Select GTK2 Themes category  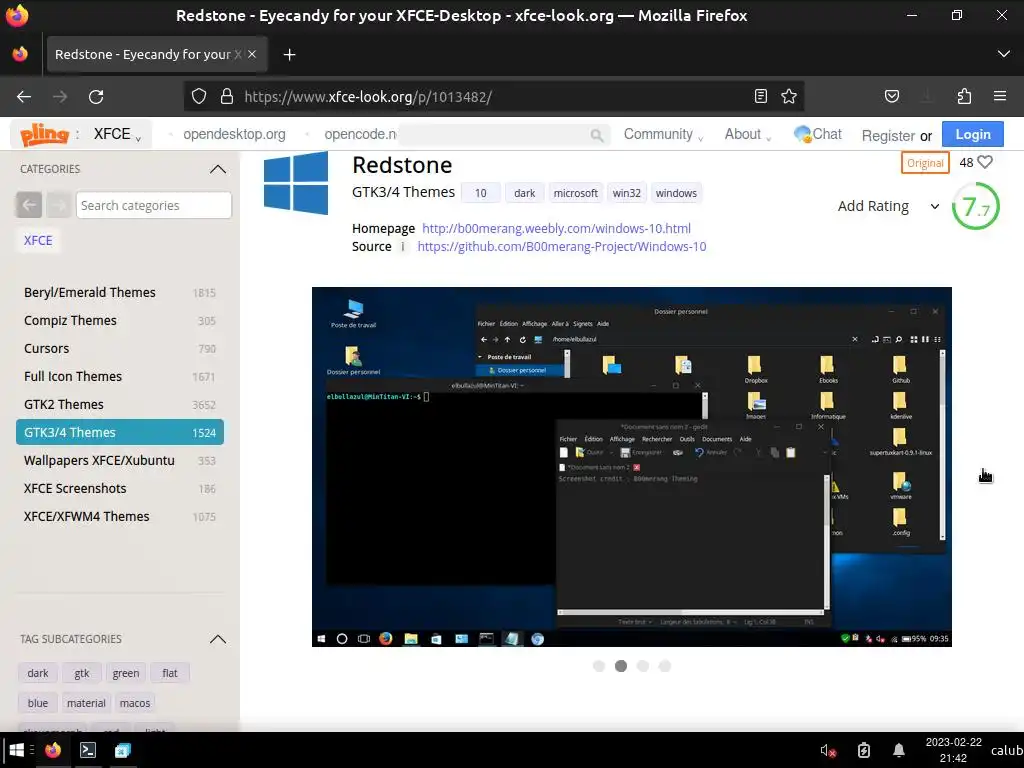point(120,405)
